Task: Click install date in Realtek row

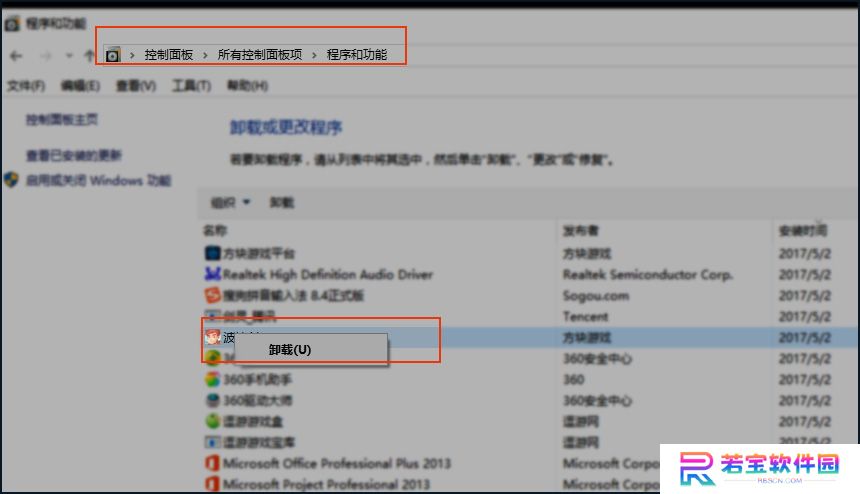Action: (x=805, y=274)
